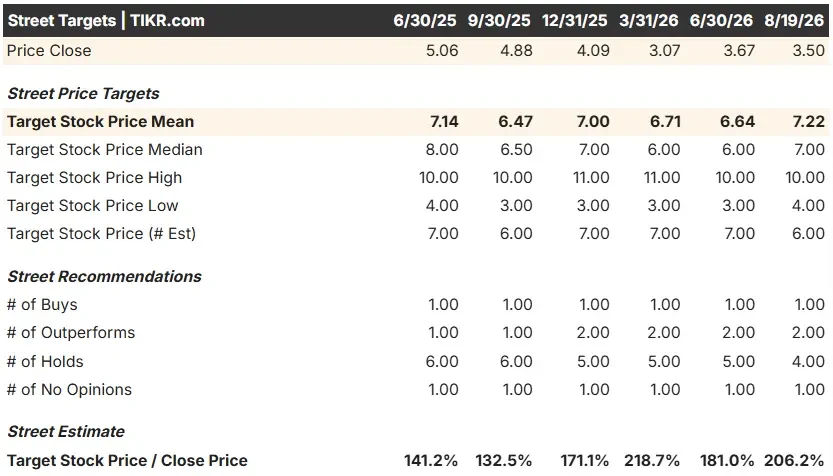Select the 6/30/26 column header

(721, 21)
